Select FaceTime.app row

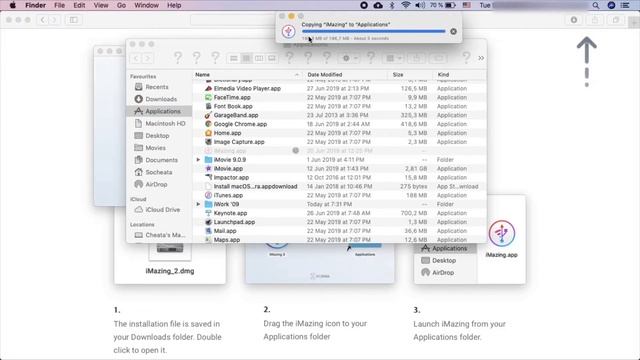click(x=339, y=98)
